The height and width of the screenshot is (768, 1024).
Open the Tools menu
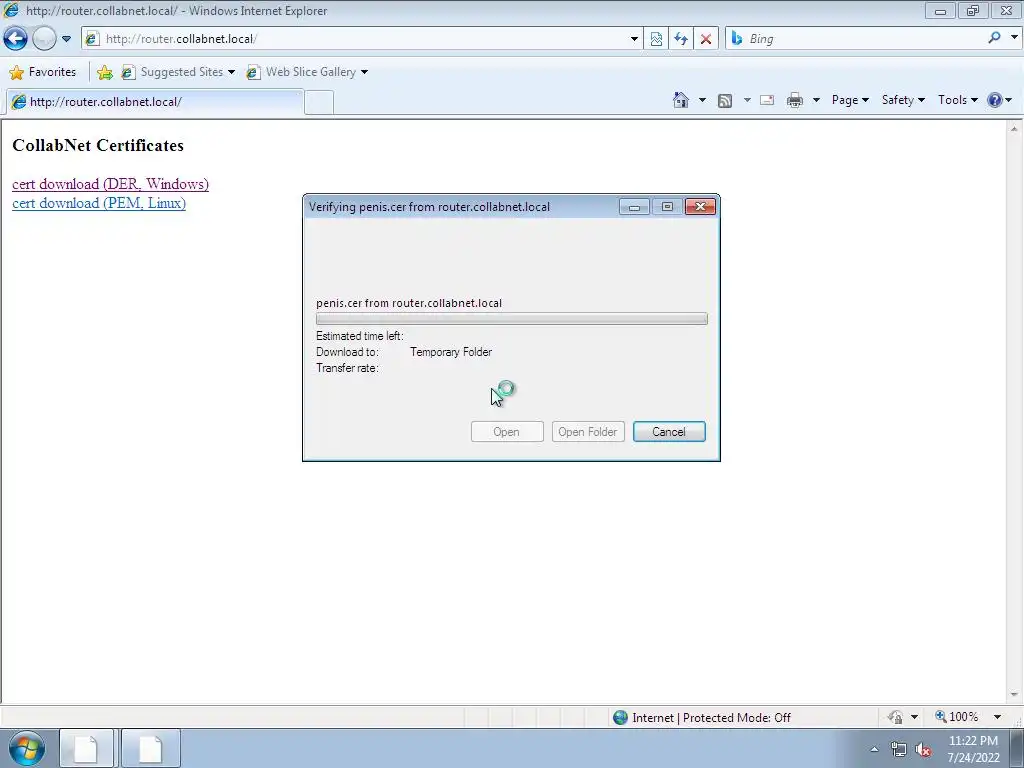[957, 100]
